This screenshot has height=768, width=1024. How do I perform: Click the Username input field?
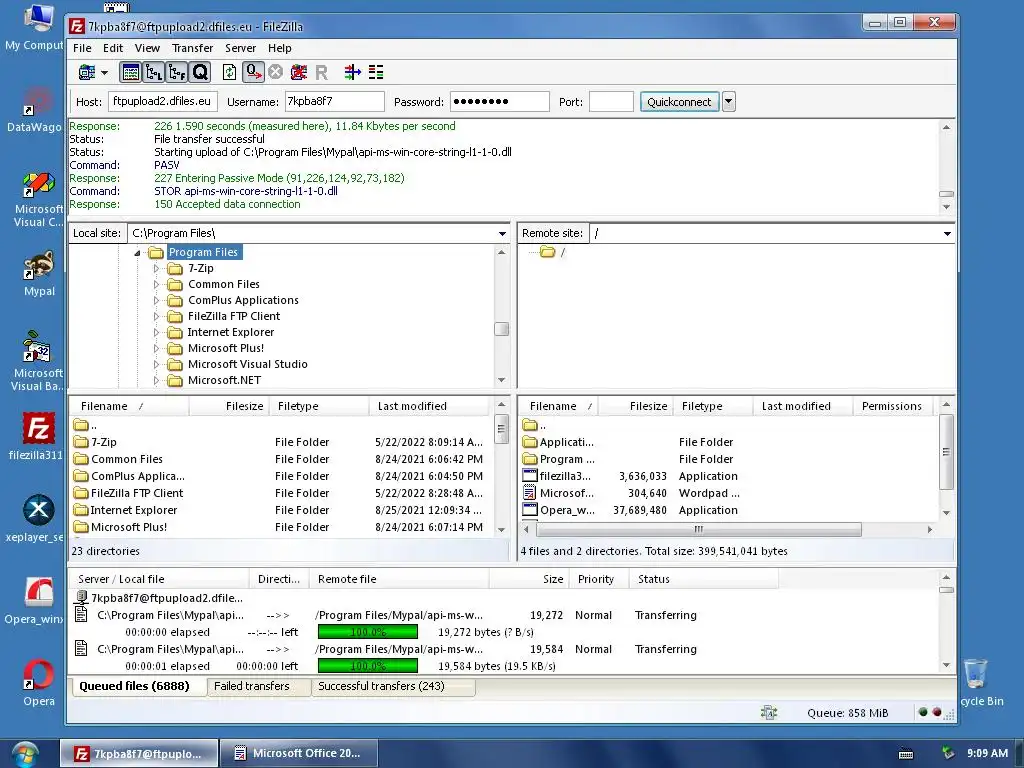[334, 101]
